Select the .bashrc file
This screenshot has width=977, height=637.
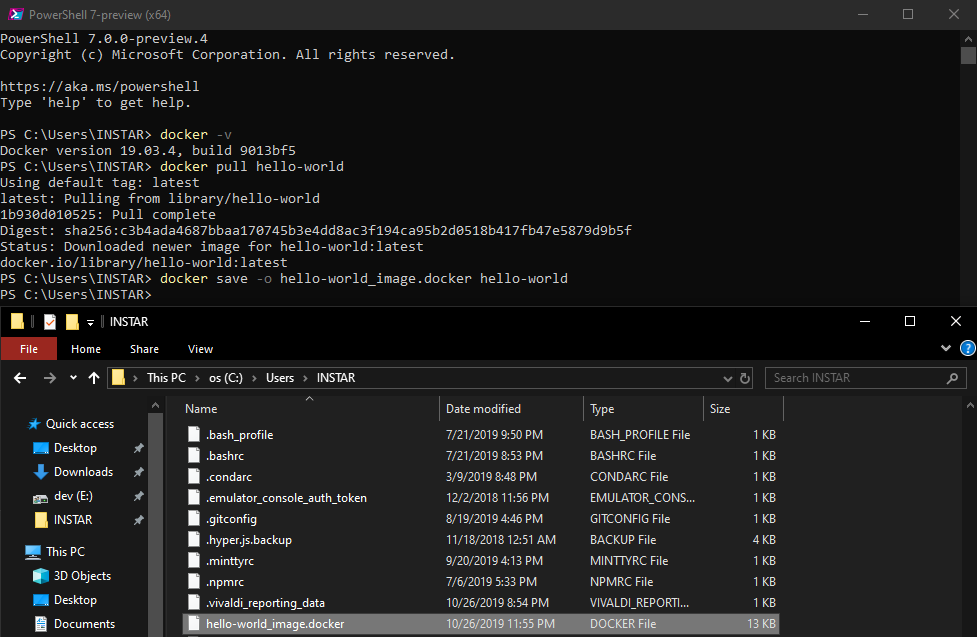click(481, 456)
